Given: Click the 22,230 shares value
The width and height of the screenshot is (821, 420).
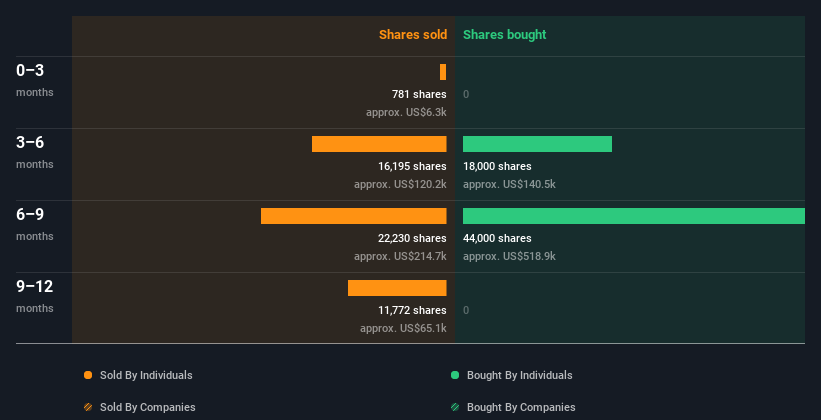Looking at the screenshot, I should [412, 238].
